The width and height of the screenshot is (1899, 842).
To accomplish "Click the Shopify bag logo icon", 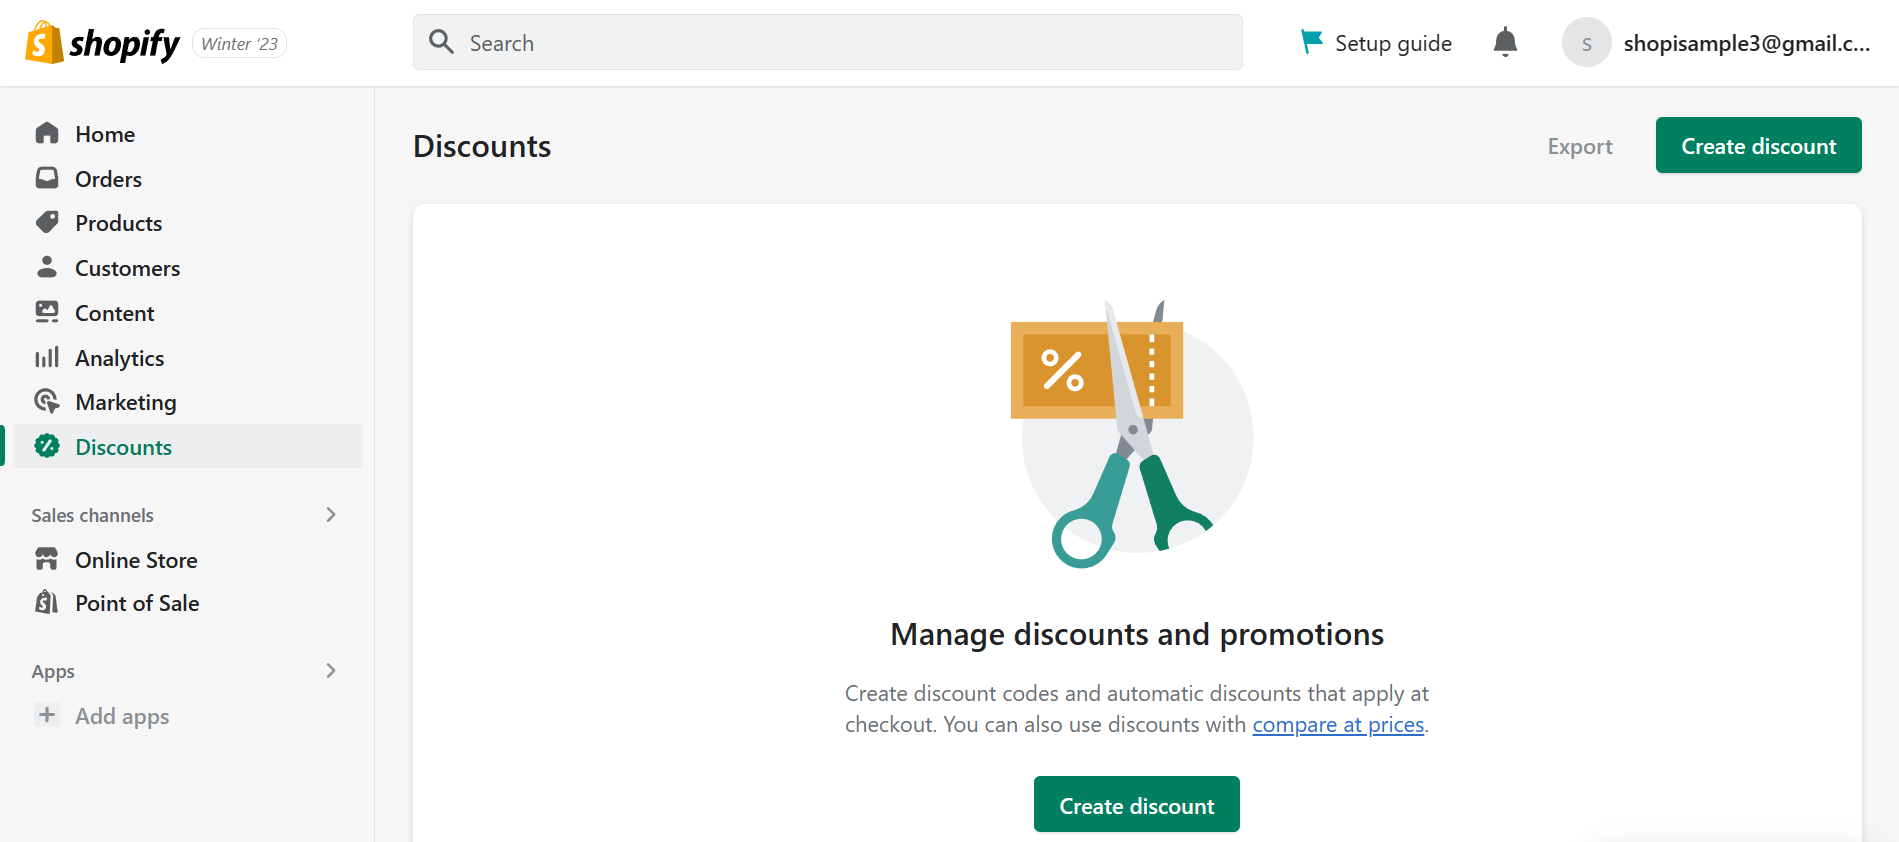I will 44,43.
